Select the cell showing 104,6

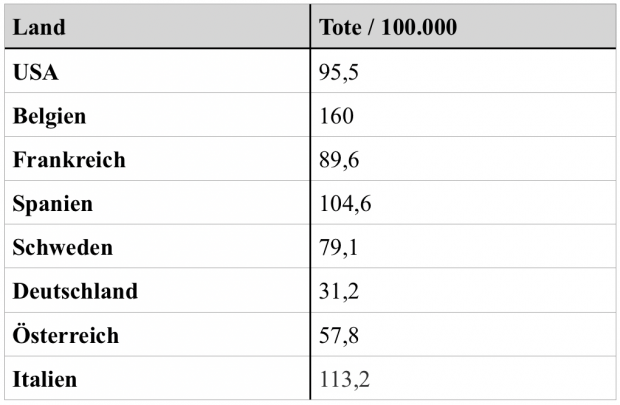[x=345, y=204]
